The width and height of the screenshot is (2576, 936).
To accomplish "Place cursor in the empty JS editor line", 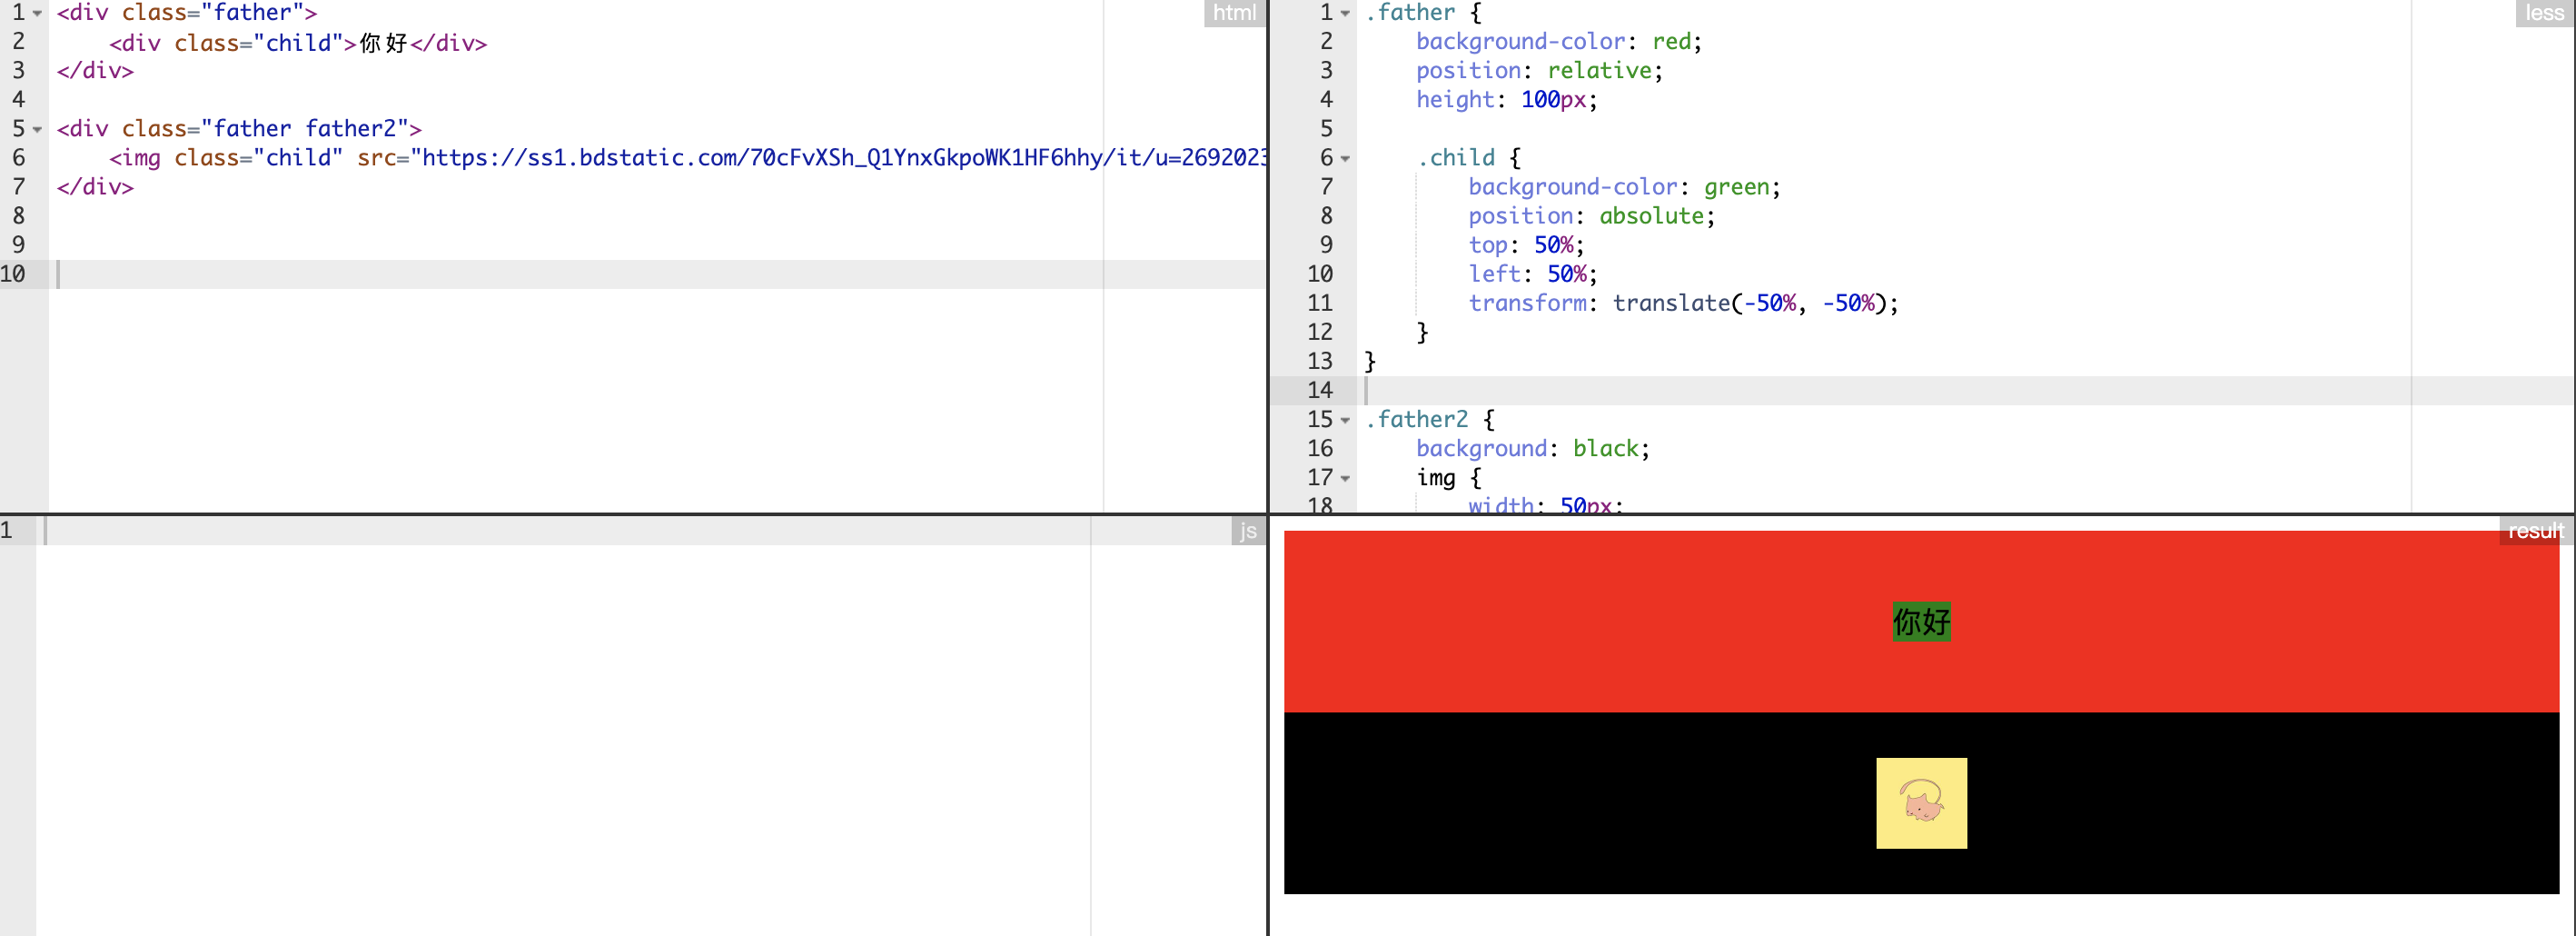I will pyautogui.click(x=500, y=531).
